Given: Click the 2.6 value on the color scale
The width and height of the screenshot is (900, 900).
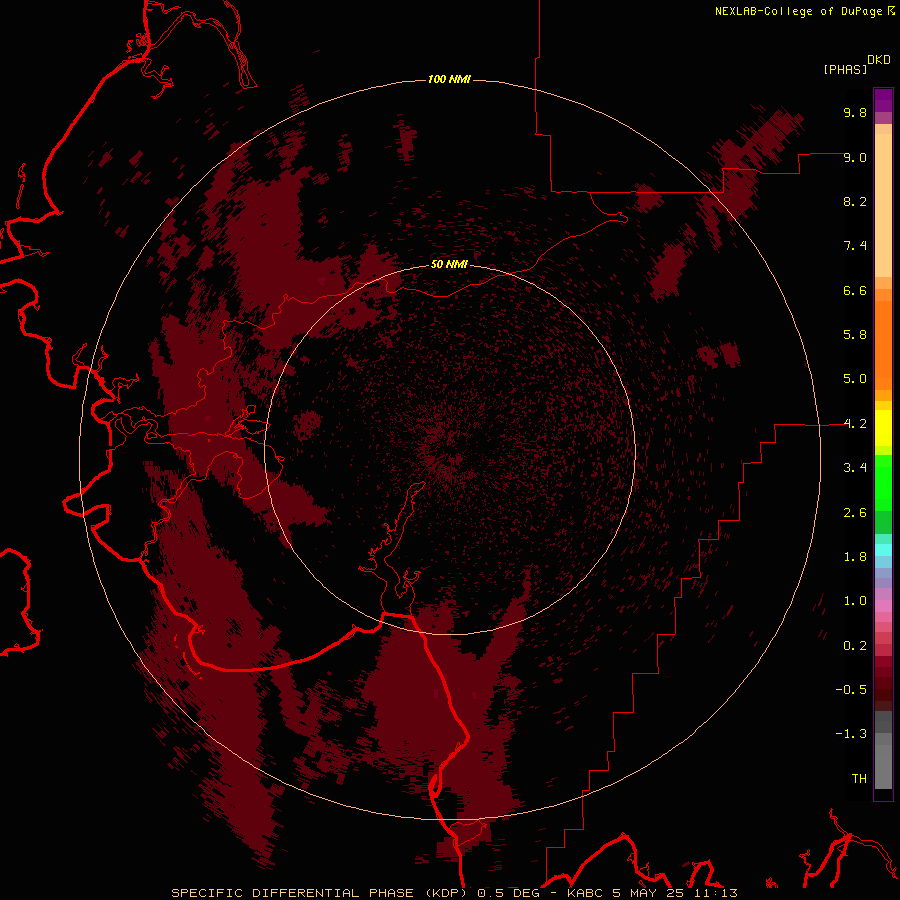Looking at the screenshot, I should pos(855,513).
